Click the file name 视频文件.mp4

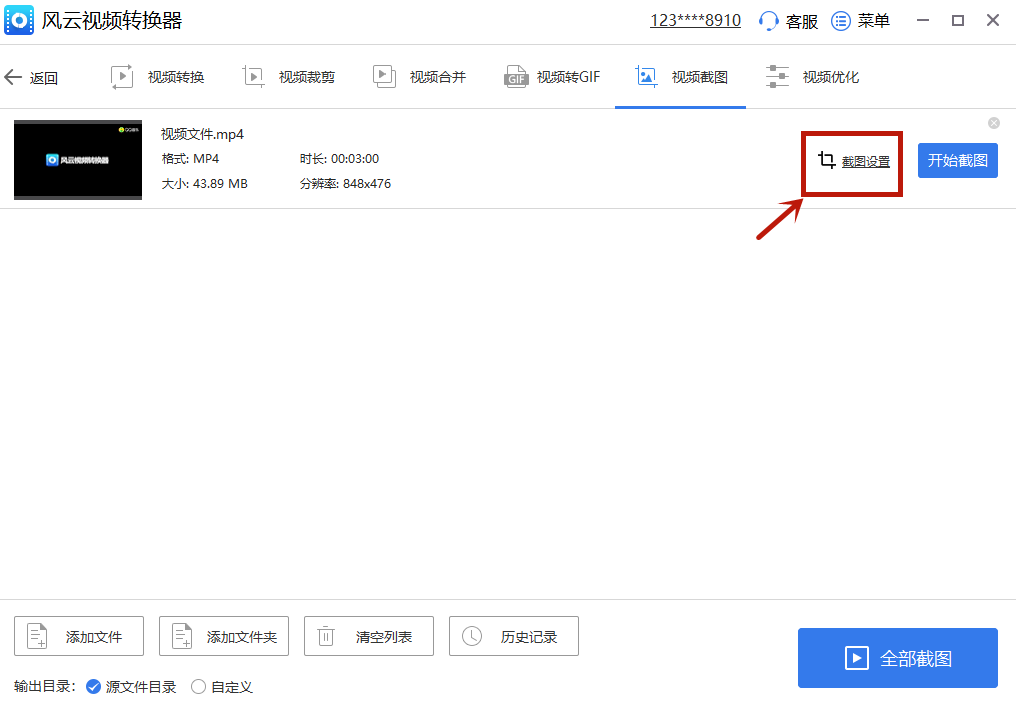coord(202,134)
